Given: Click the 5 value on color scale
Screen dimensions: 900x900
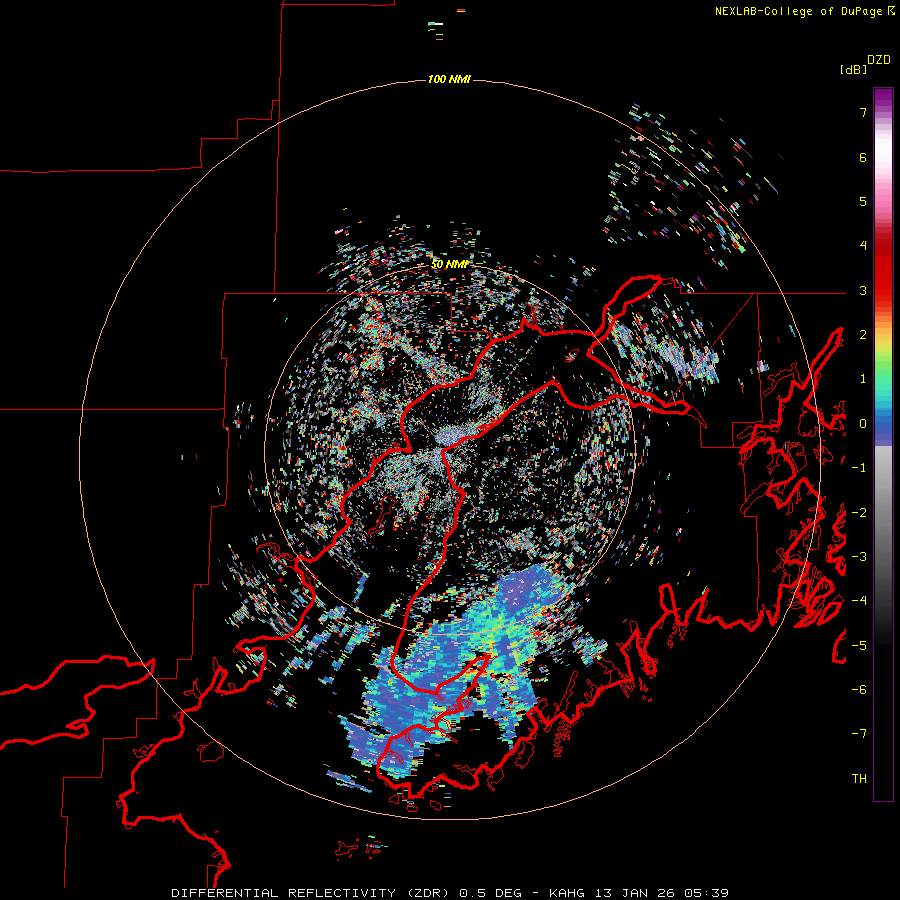Looking at the screenshot, I should (863, 201).
